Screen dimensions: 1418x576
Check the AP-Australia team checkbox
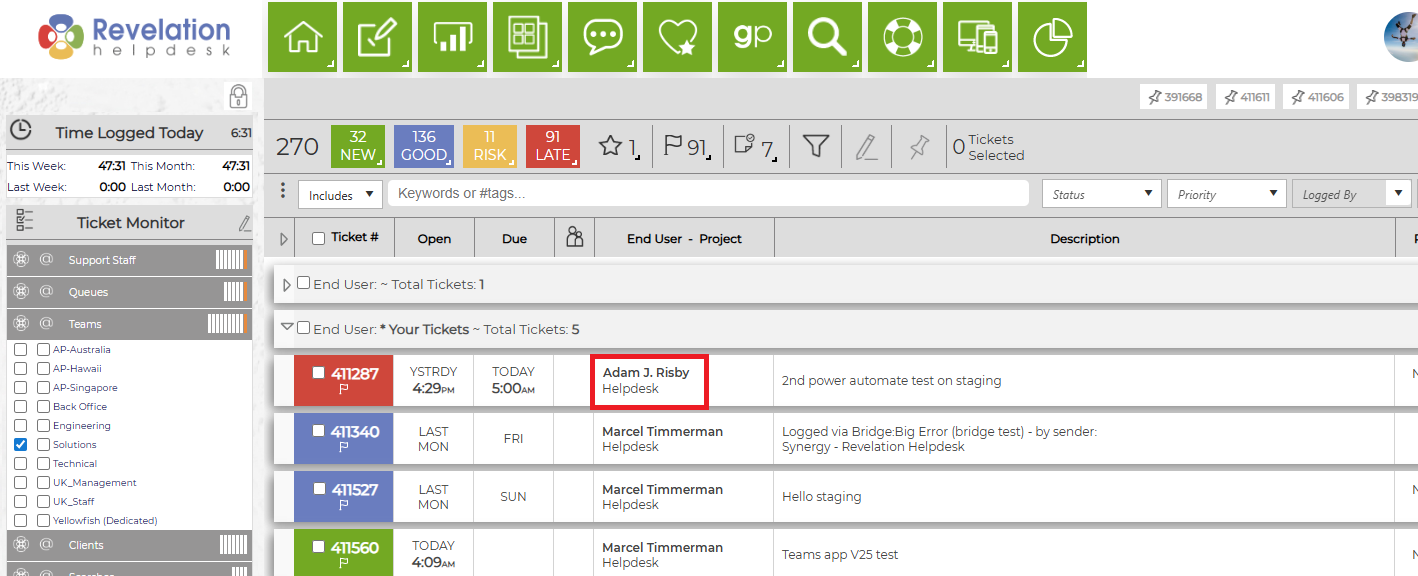[x=20, y=350]
